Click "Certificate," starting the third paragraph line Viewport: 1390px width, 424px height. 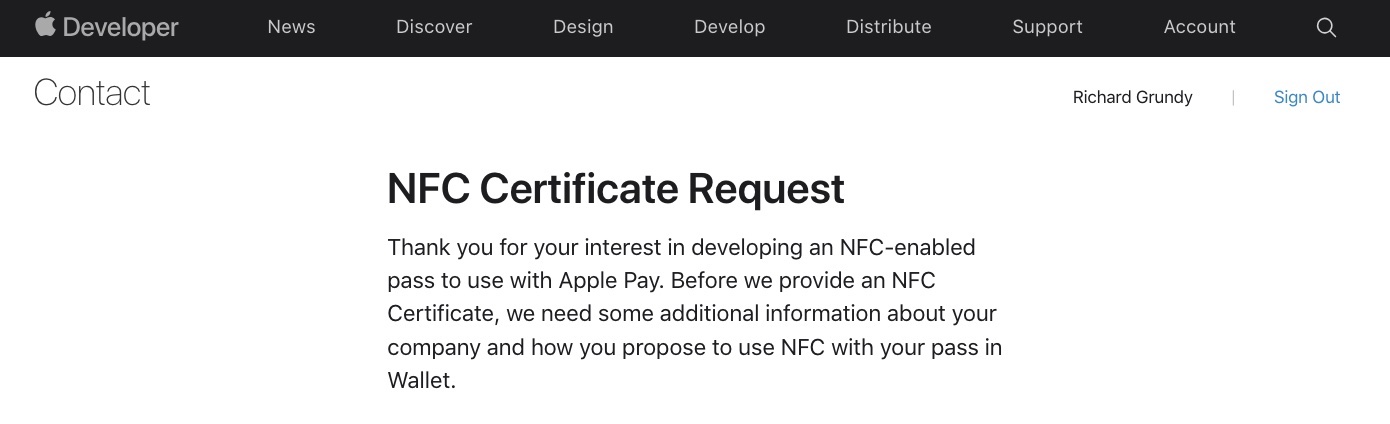442,314
